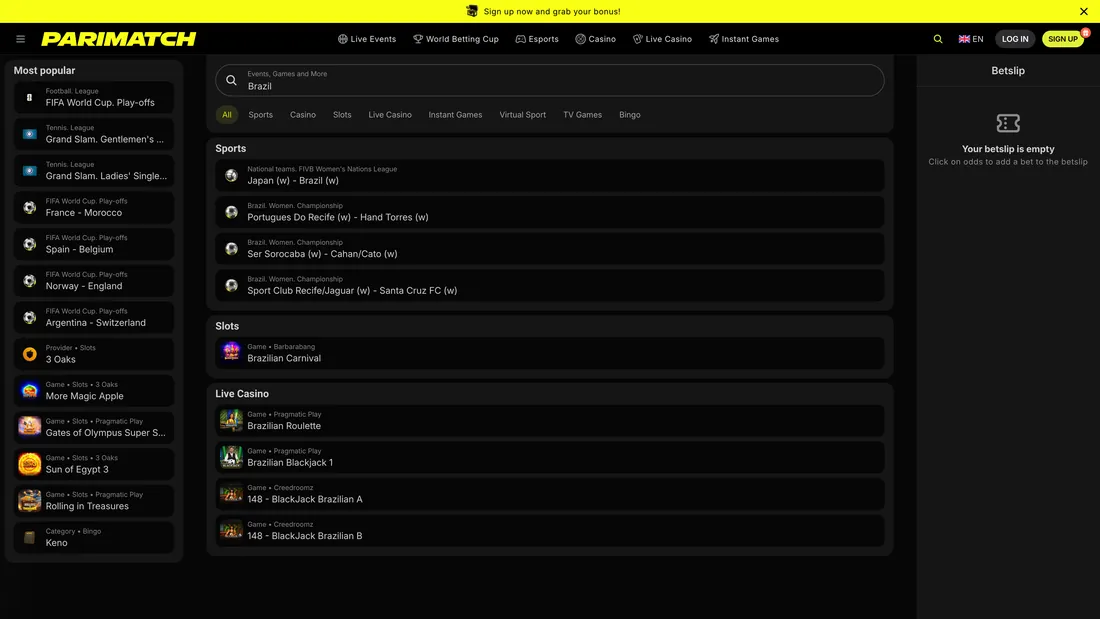Click the magnifier icon inside search field
Screen dimensions: 1100x619
click(232, 80)
